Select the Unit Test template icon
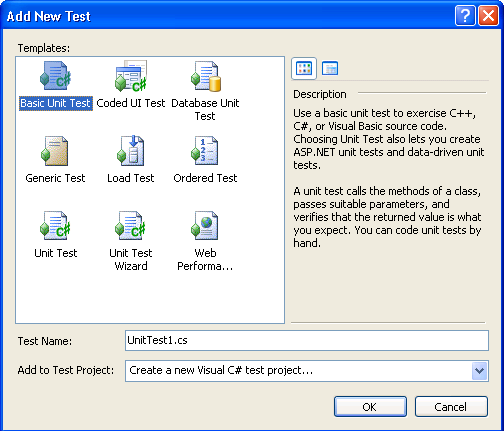Screen dimensions: 504x431 tap(56, 226)
